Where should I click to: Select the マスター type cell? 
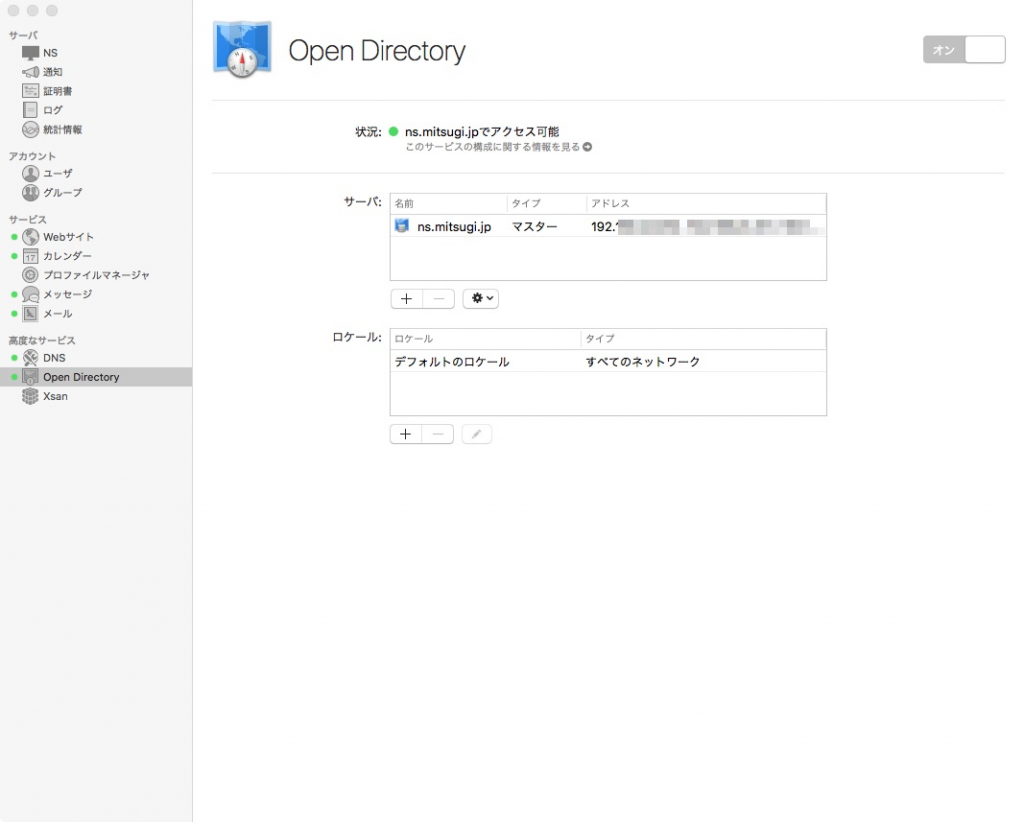pyautogui.click(x=534, y=227)
